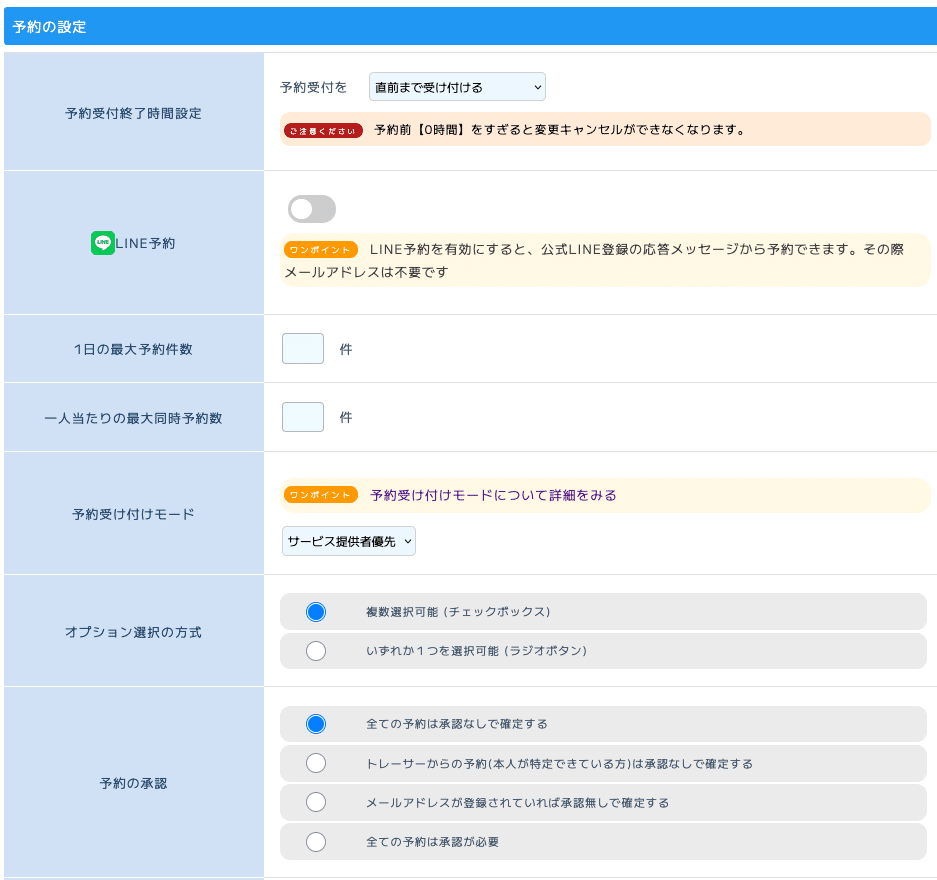The height and width of the screenshot is (880, 937).
Task: Click the 予約の設定 header bar
Action: click(470, 26)
